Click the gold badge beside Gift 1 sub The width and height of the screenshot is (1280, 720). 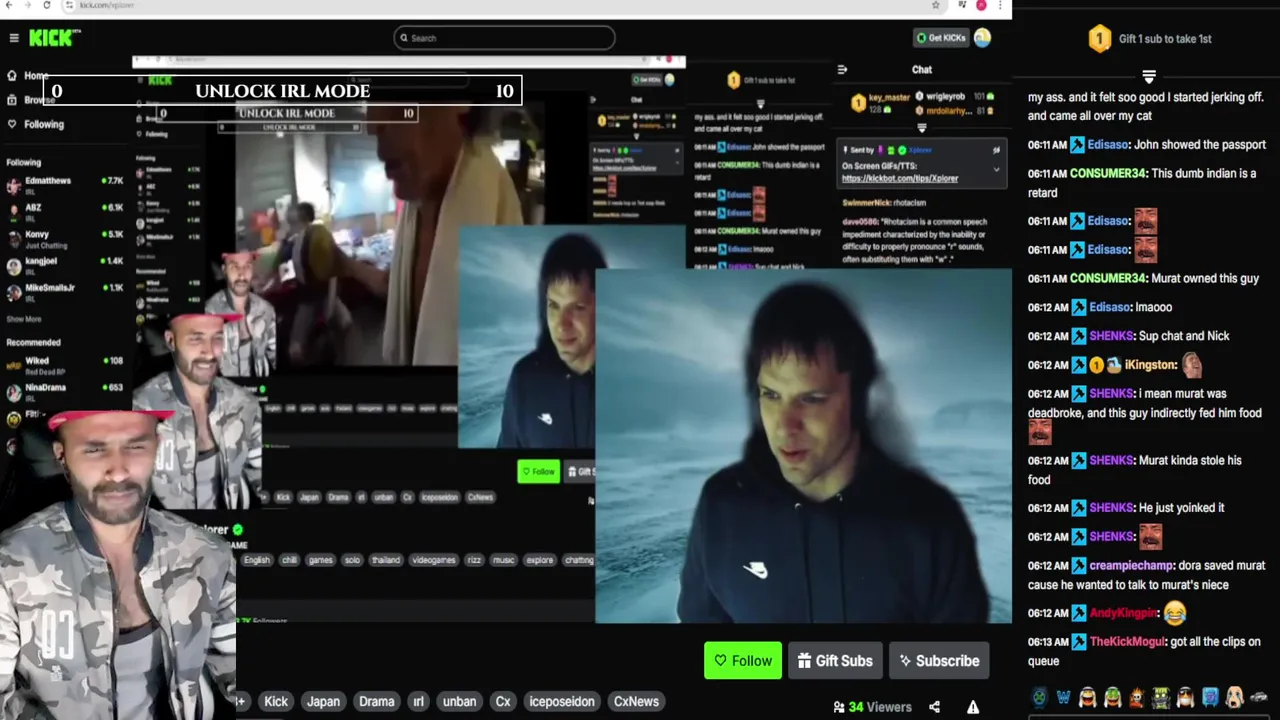pyautogui.click(x=1099, y=39)
